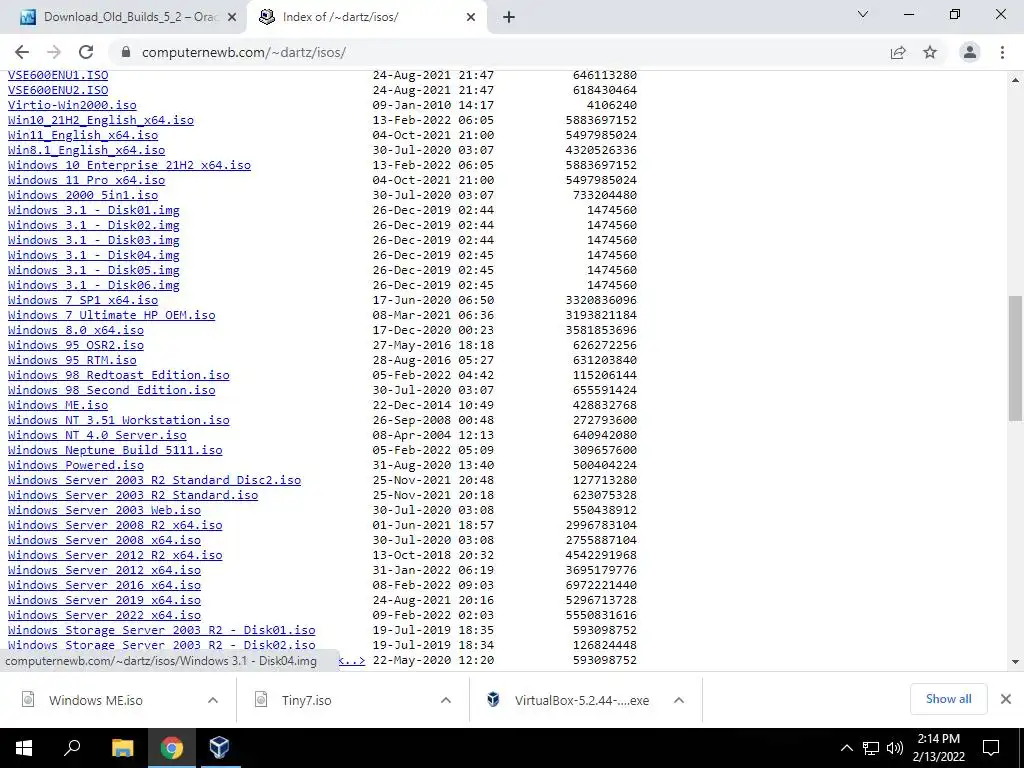Click Windows 7 SP1 x64.iso link

point(83,300)
